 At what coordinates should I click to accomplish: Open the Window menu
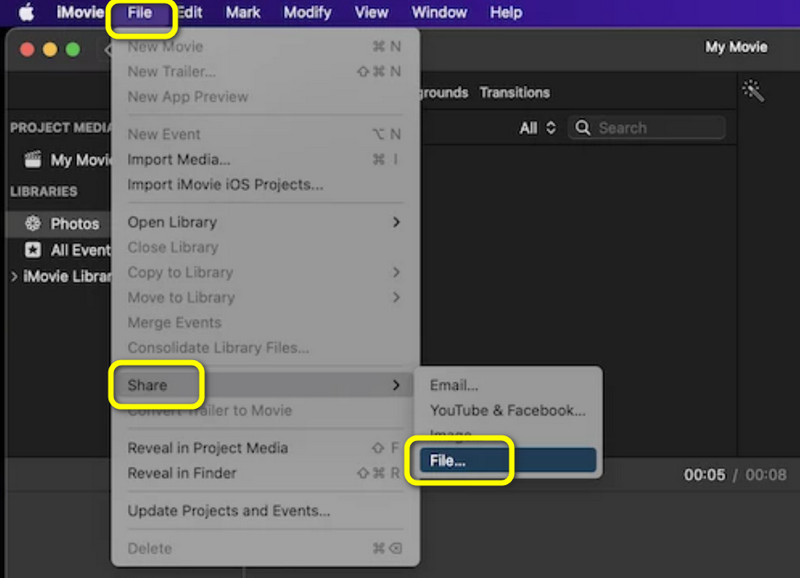tap(439, 12)
